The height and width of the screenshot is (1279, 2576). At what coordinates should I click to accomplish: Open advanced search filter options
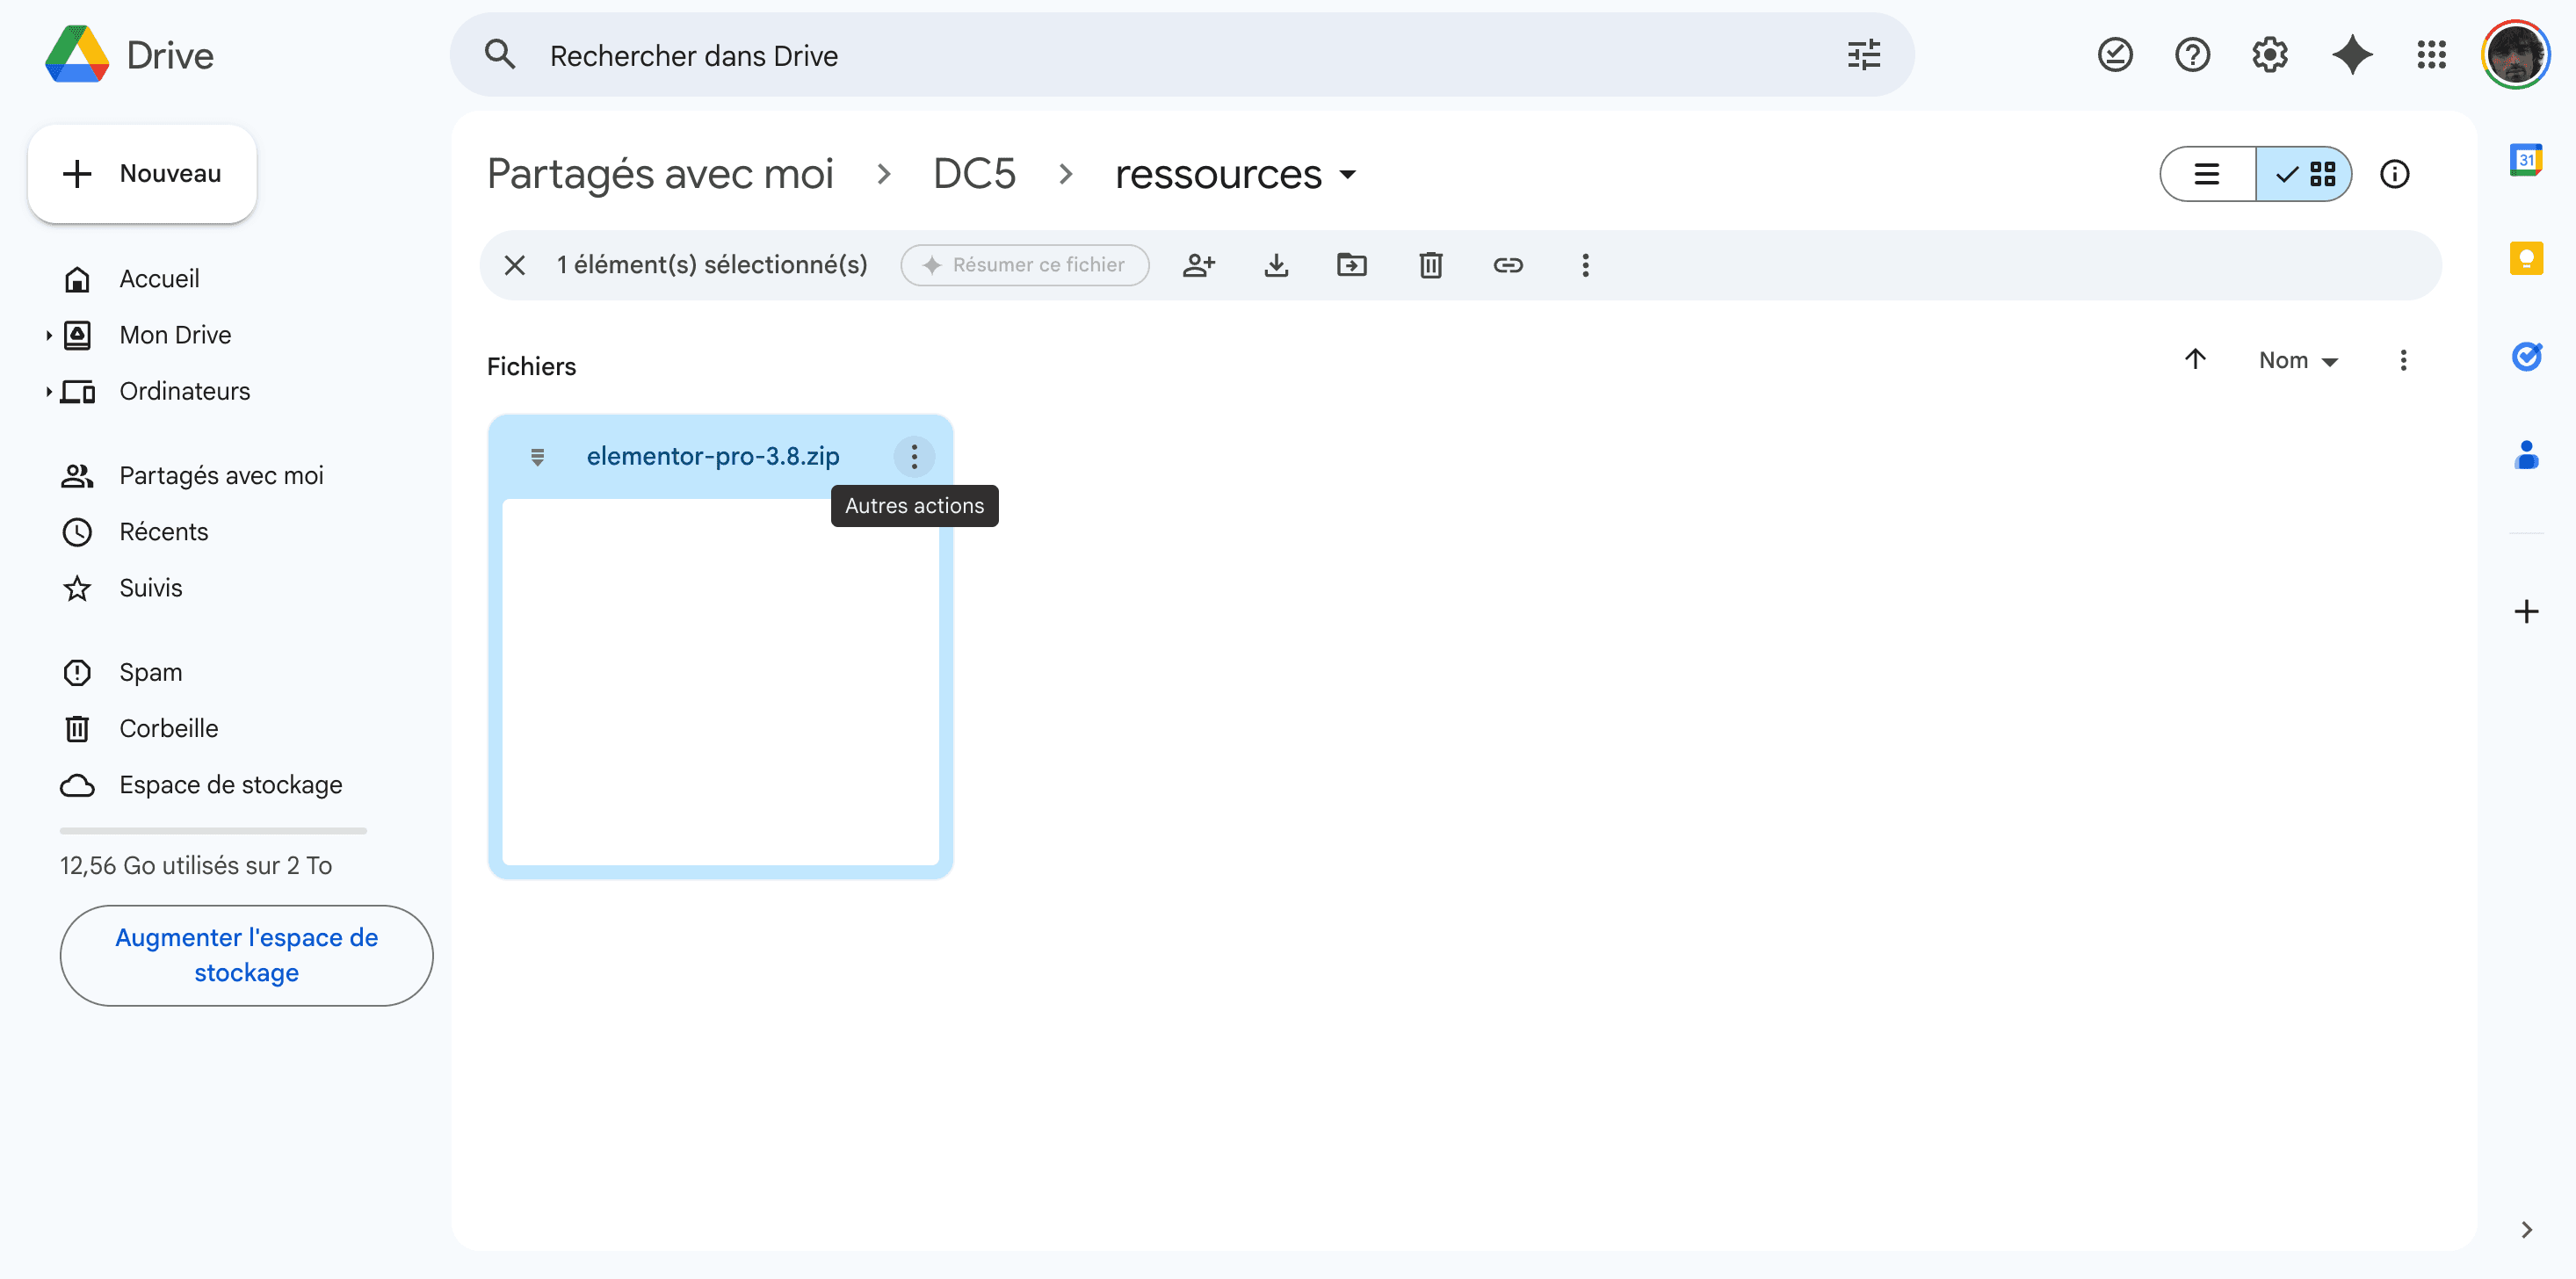point(1863,55)
